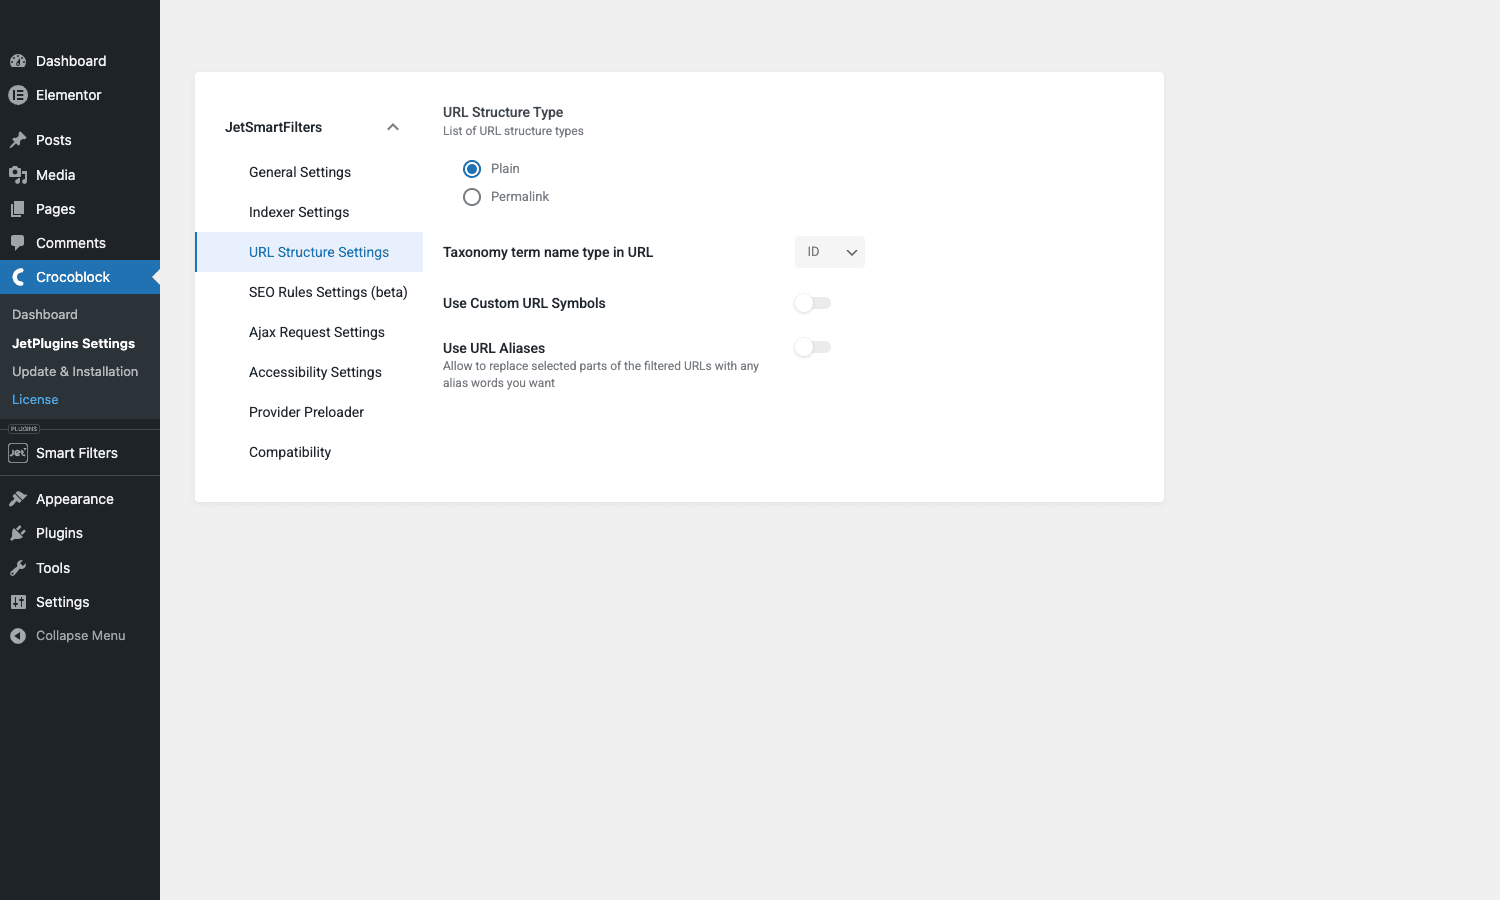The image size is (1500, 900).
Task: Click the Comments bubble icon
Action: (18, 243)
